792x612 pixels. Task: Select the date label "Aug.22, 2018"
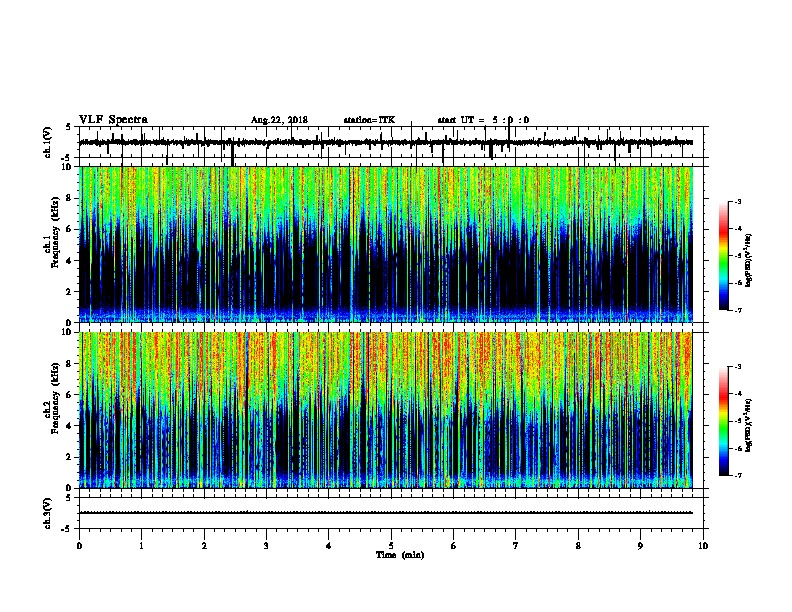point(279,120)
